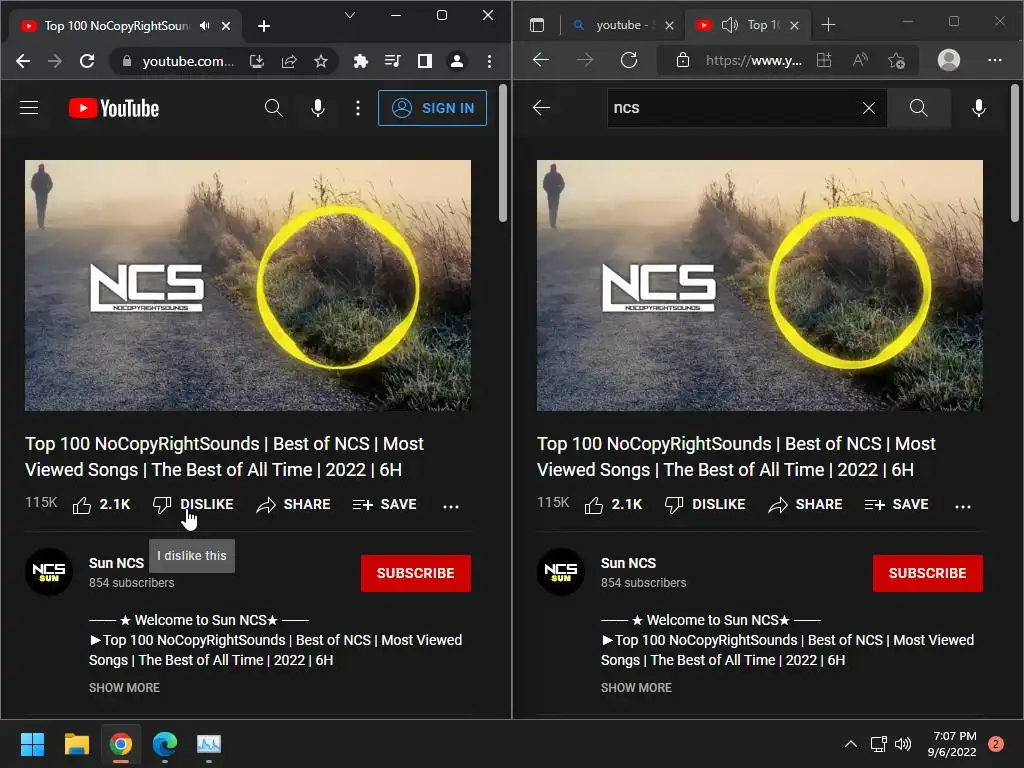
Task: Click Edge site info lock icon
Action: [x=682, y=60]
